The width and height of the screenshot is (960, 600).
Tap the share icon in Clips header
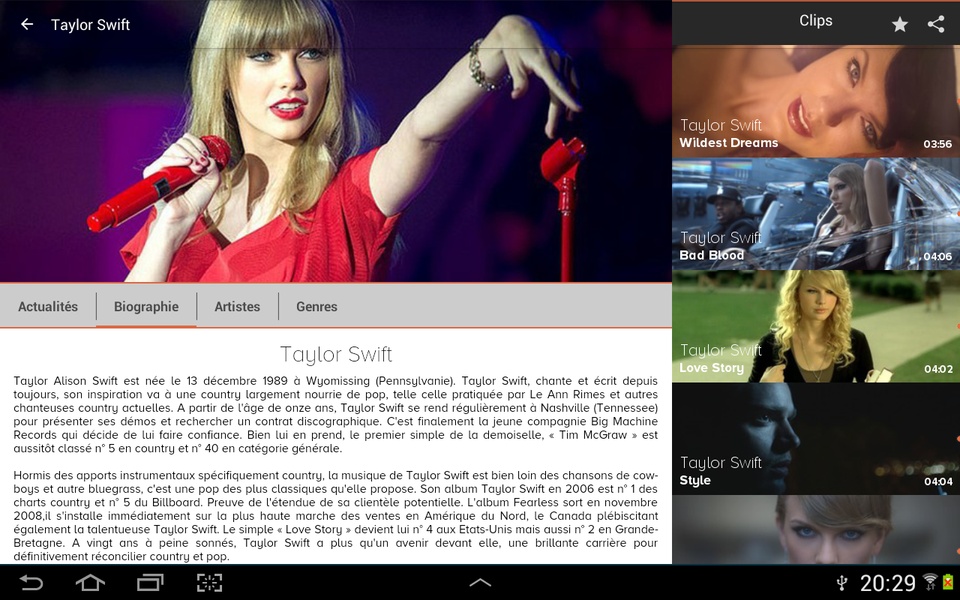click(936, 24)
